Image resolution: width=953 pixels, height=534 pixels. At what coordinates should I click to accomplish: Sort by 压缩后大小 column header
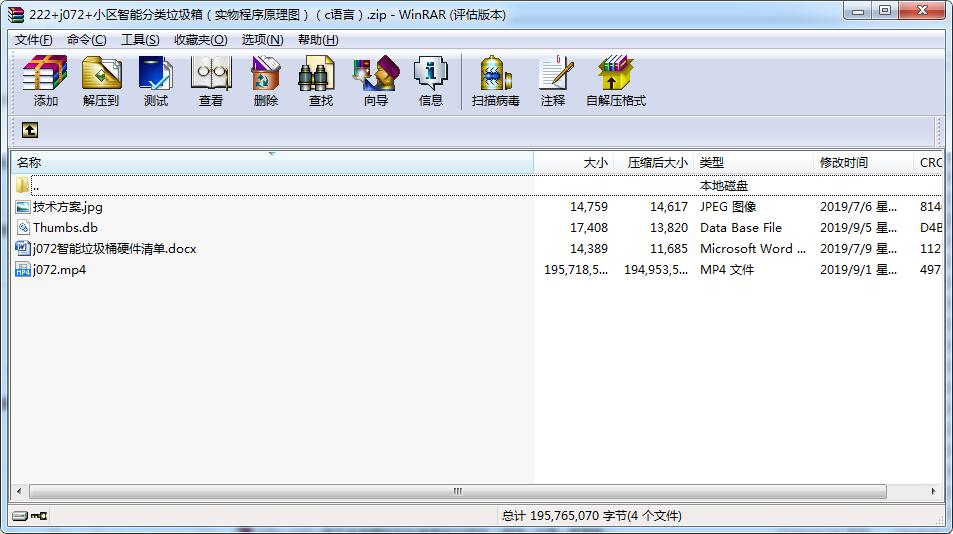pos(653,163)
